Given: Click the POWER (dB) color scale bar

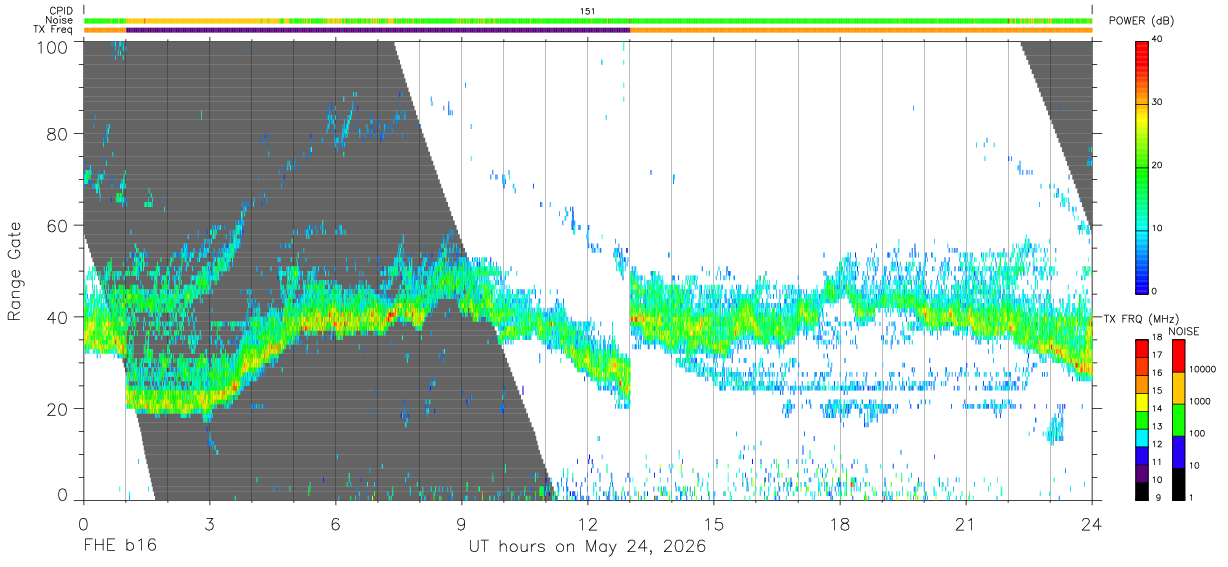Looking at the screenshot, I should [x=1143, y=166].
